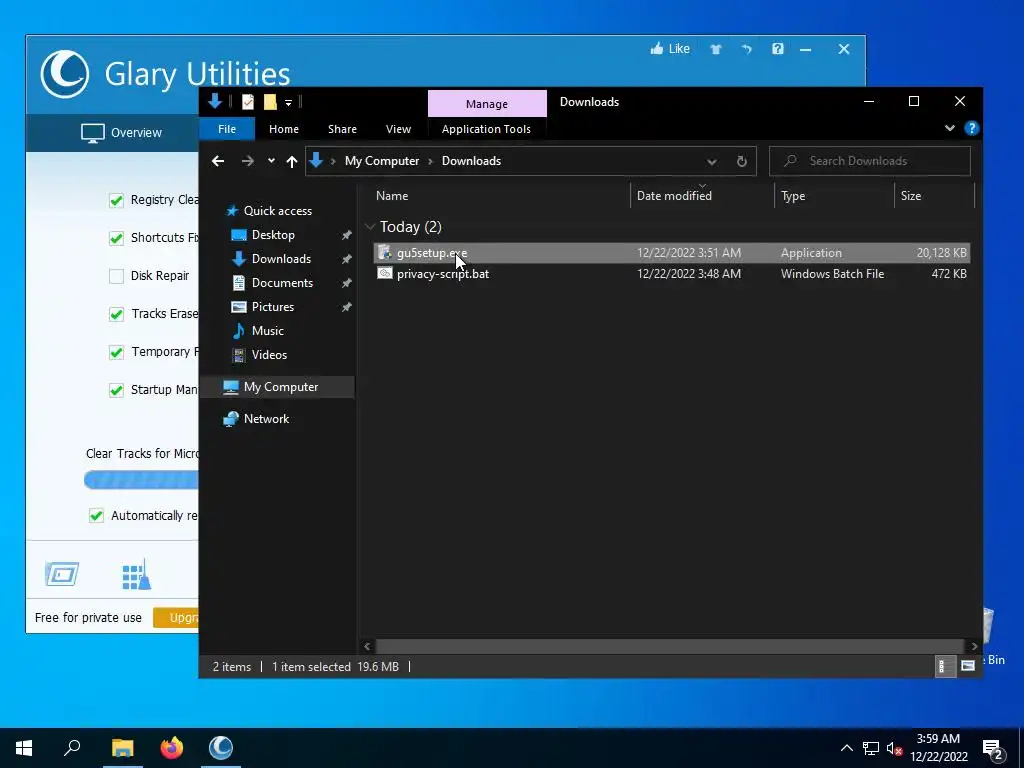Toggle the Automatically repair checkbox
The image size is (1024, 768).
tap(97, 516)
